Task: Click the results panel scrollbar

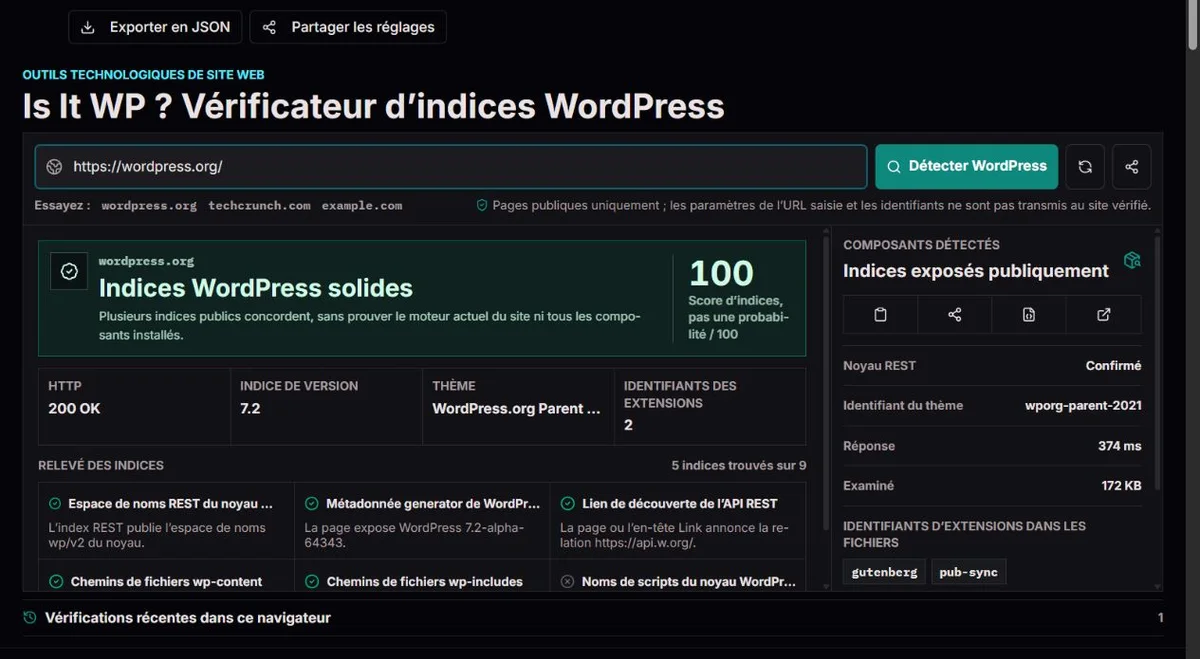Action: coord(826,384)
